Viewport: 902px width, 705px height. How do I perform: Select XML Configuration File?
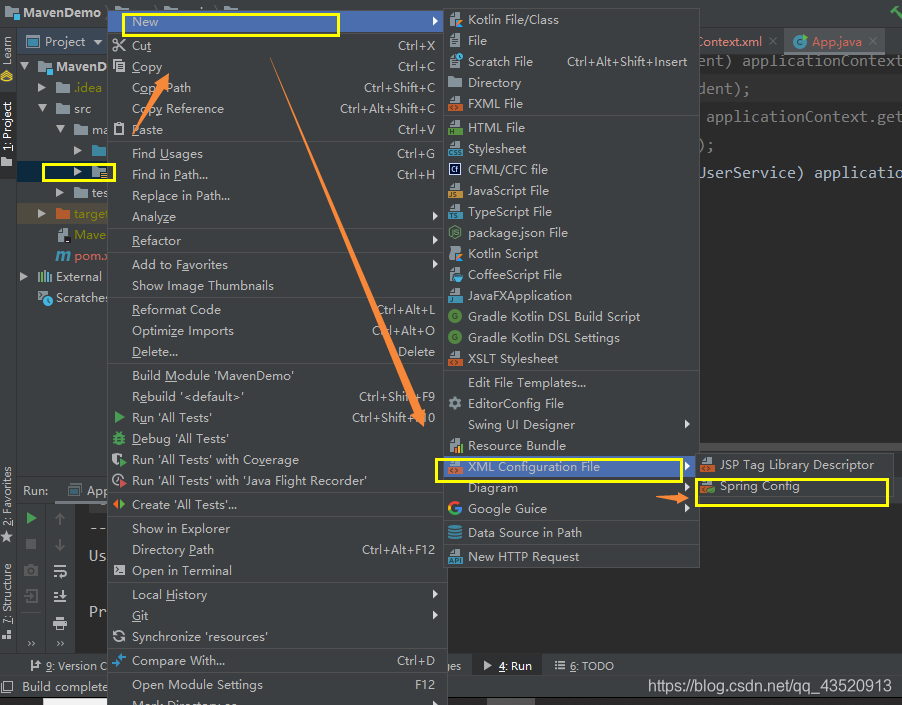click(571, 467)
